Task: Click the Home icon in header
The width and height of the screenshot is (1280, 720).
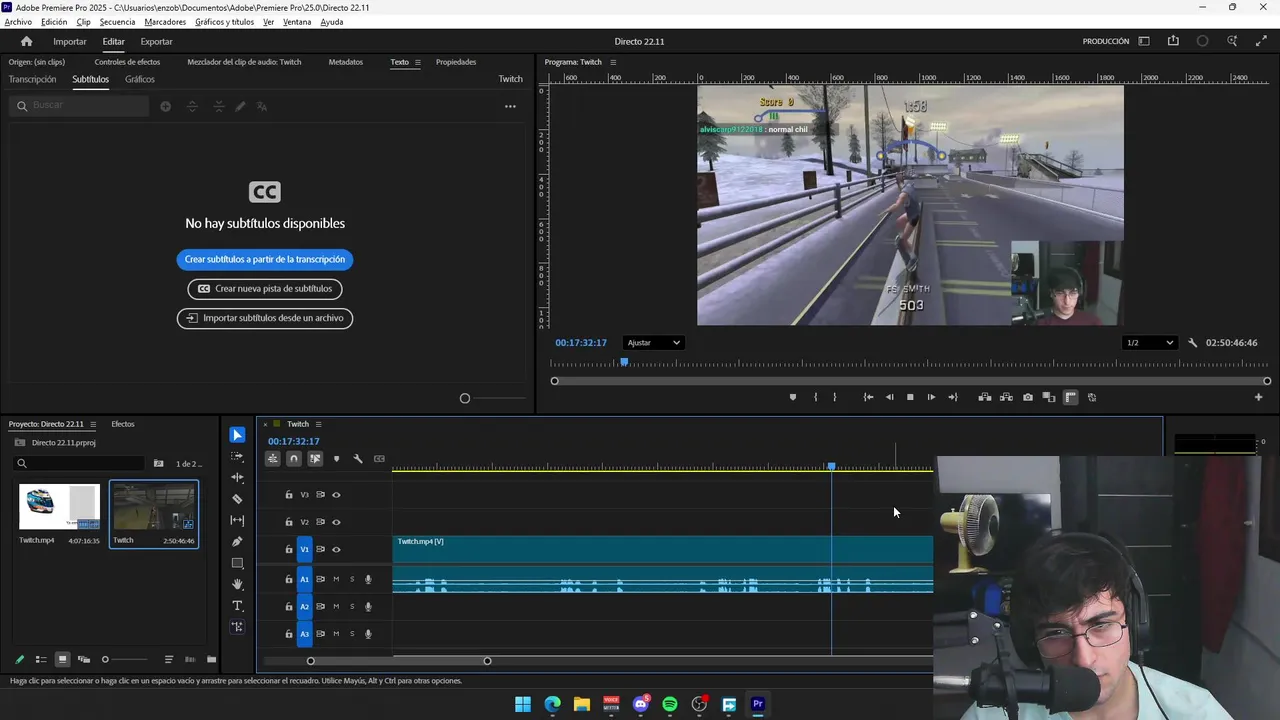Action: (x=26, y=41)
